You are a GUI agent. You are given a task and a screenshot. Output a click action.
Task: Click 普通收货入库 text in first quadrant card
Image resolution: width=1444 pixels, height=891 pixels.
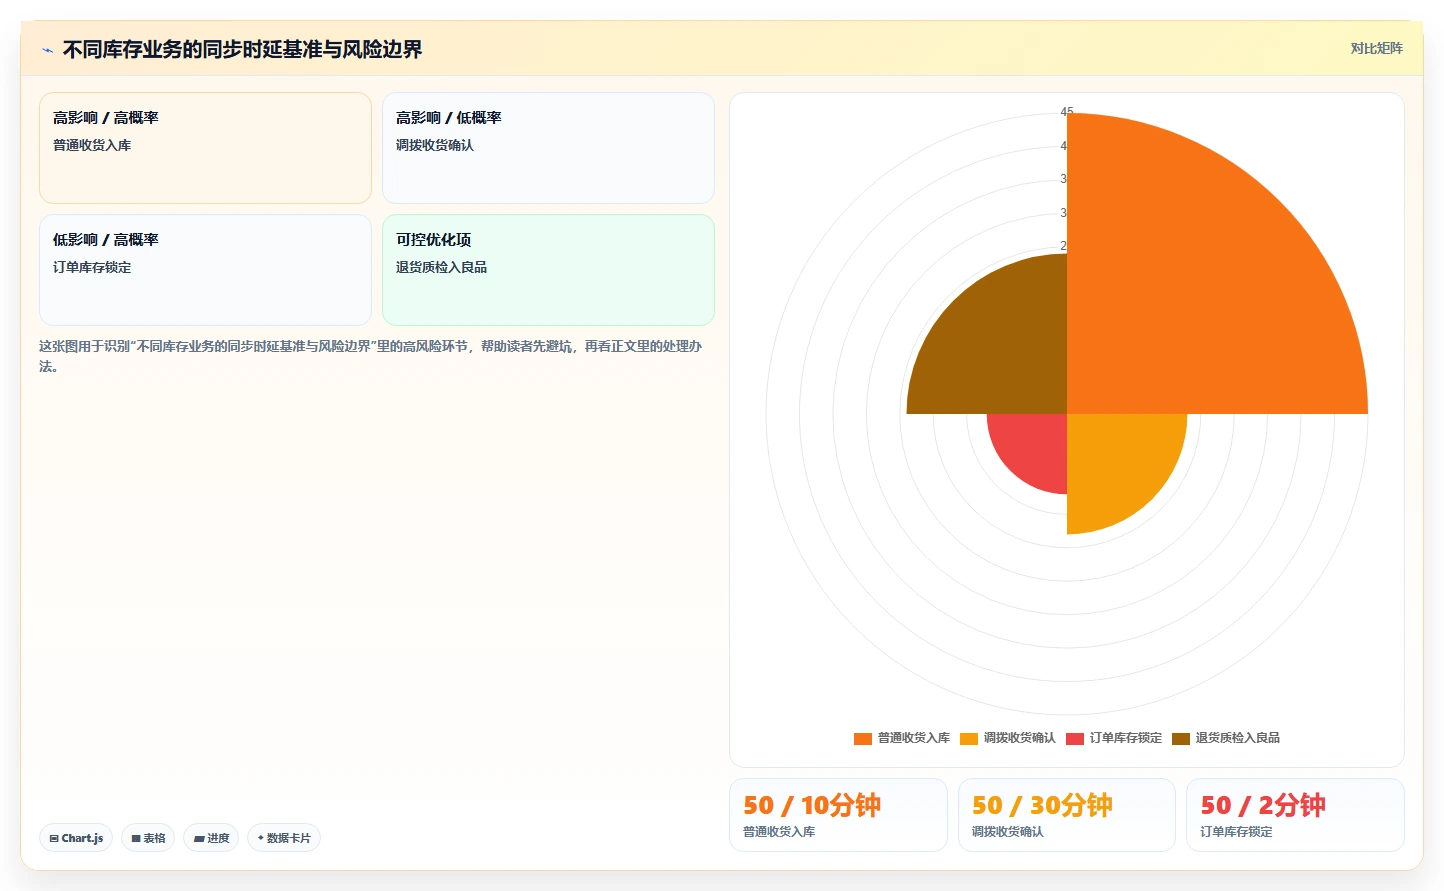(x=92, y=145)
